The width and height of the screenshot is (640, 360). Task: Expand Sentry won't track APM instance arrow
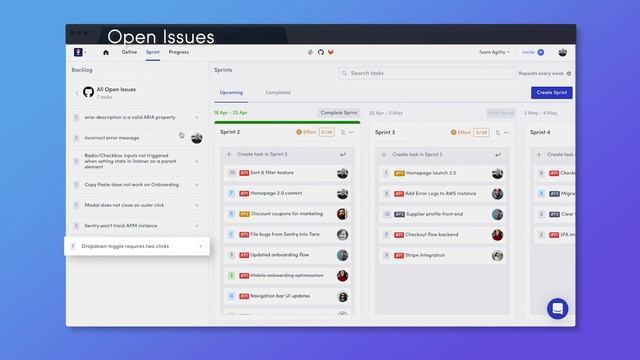click(197, 226)
